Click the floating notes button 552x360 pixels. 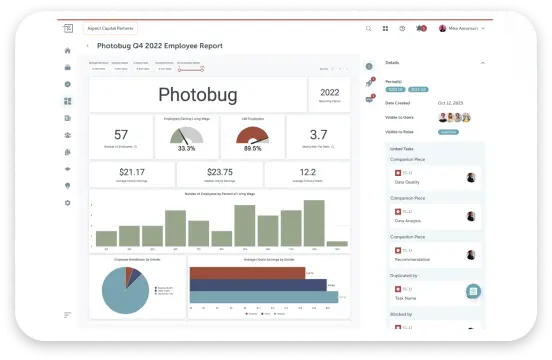(473, 291)
